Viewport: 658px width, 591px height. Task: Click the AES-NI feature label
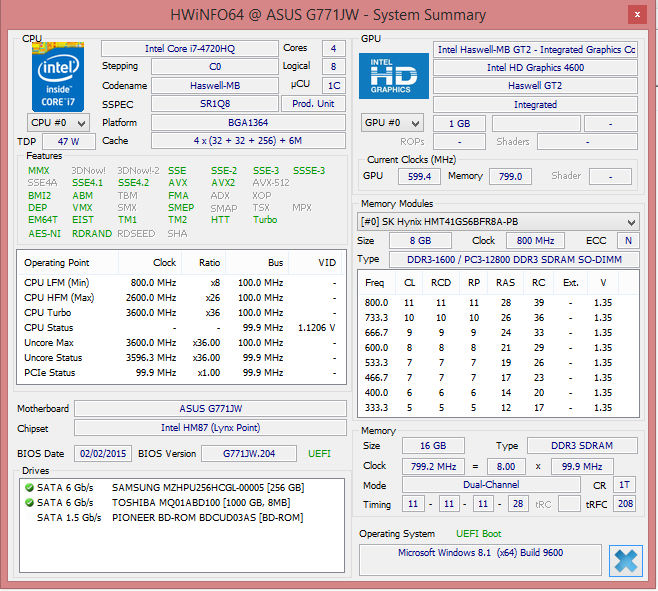click(44, 233)
